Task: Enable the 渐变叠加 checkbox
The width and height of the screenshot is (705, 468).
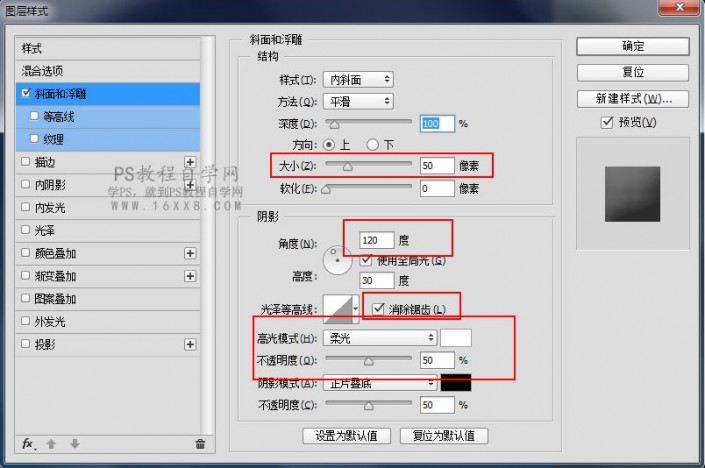Action: [26, 275]
